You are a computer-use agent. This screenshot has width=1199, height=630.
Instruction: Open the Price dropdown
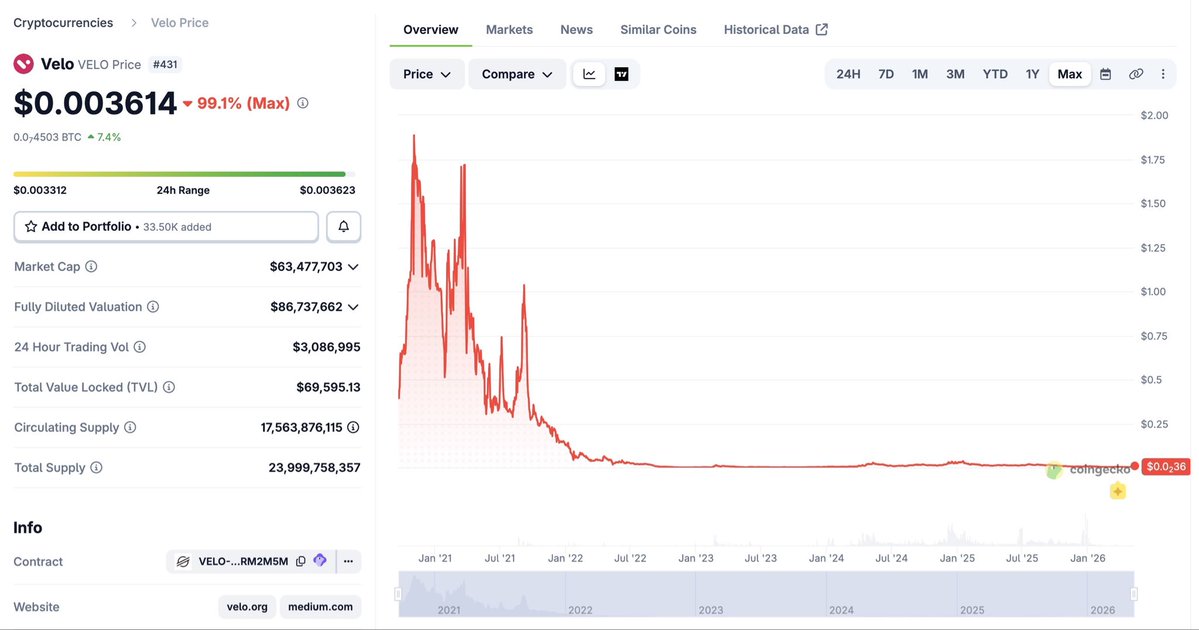(427, 74)
